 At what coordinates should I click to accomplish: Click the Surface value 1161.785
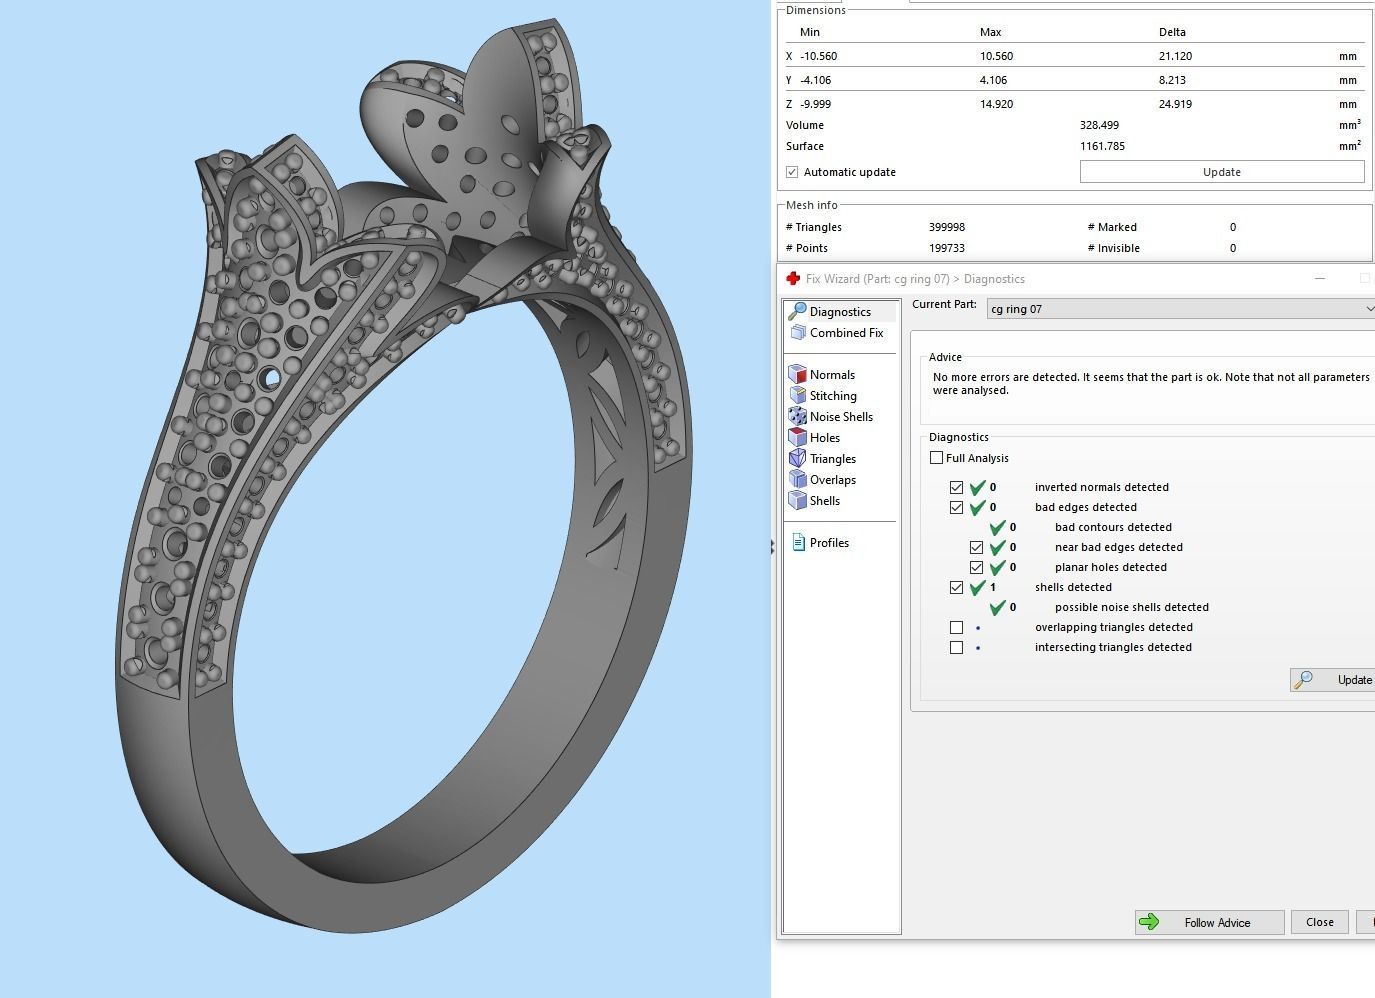tap(1102, 146)
